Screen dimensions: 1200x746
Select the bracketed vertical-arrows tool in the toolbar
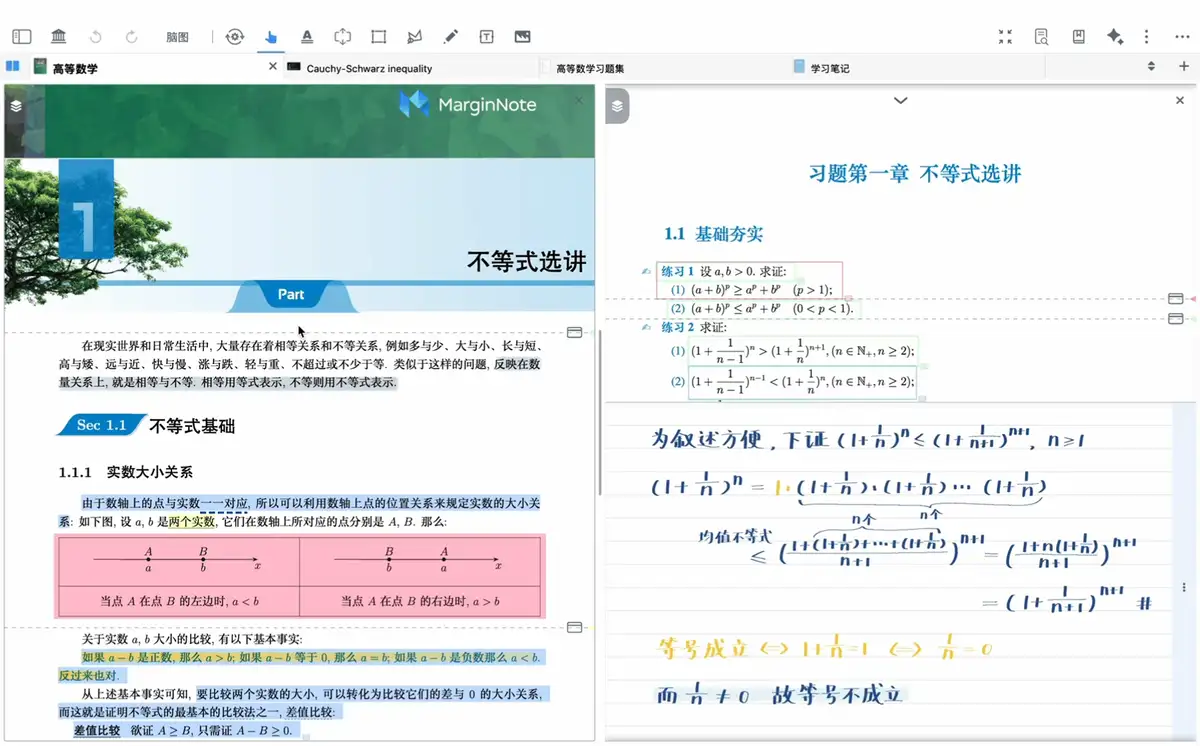pos(343,37)
